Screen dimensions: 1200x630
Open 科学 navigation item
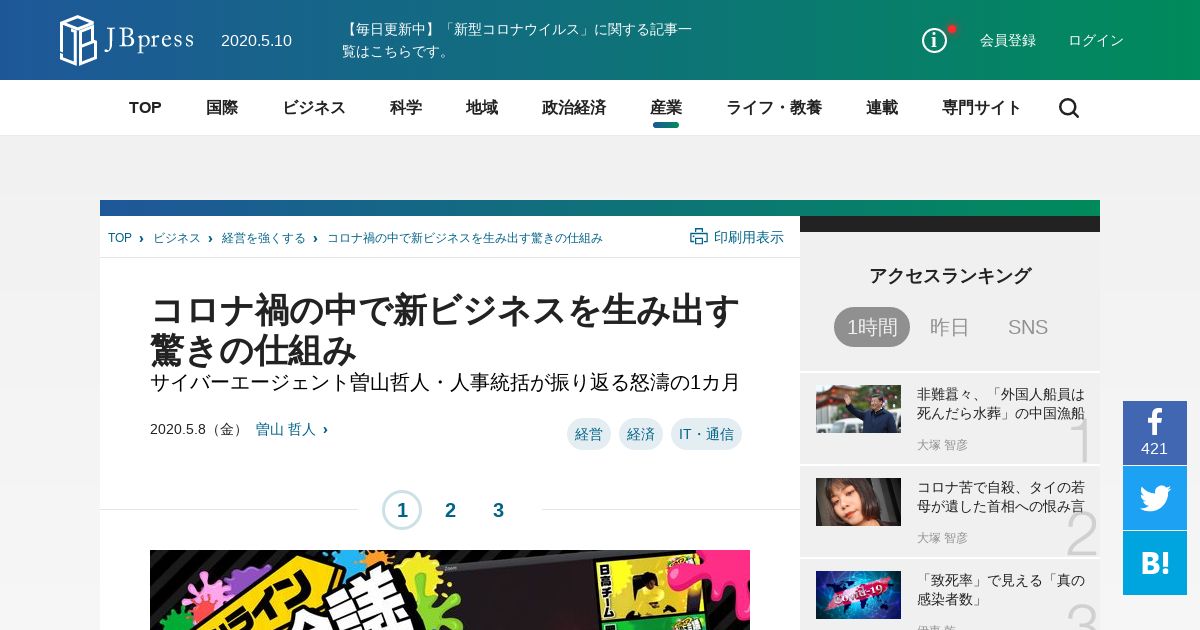(406, 108)
